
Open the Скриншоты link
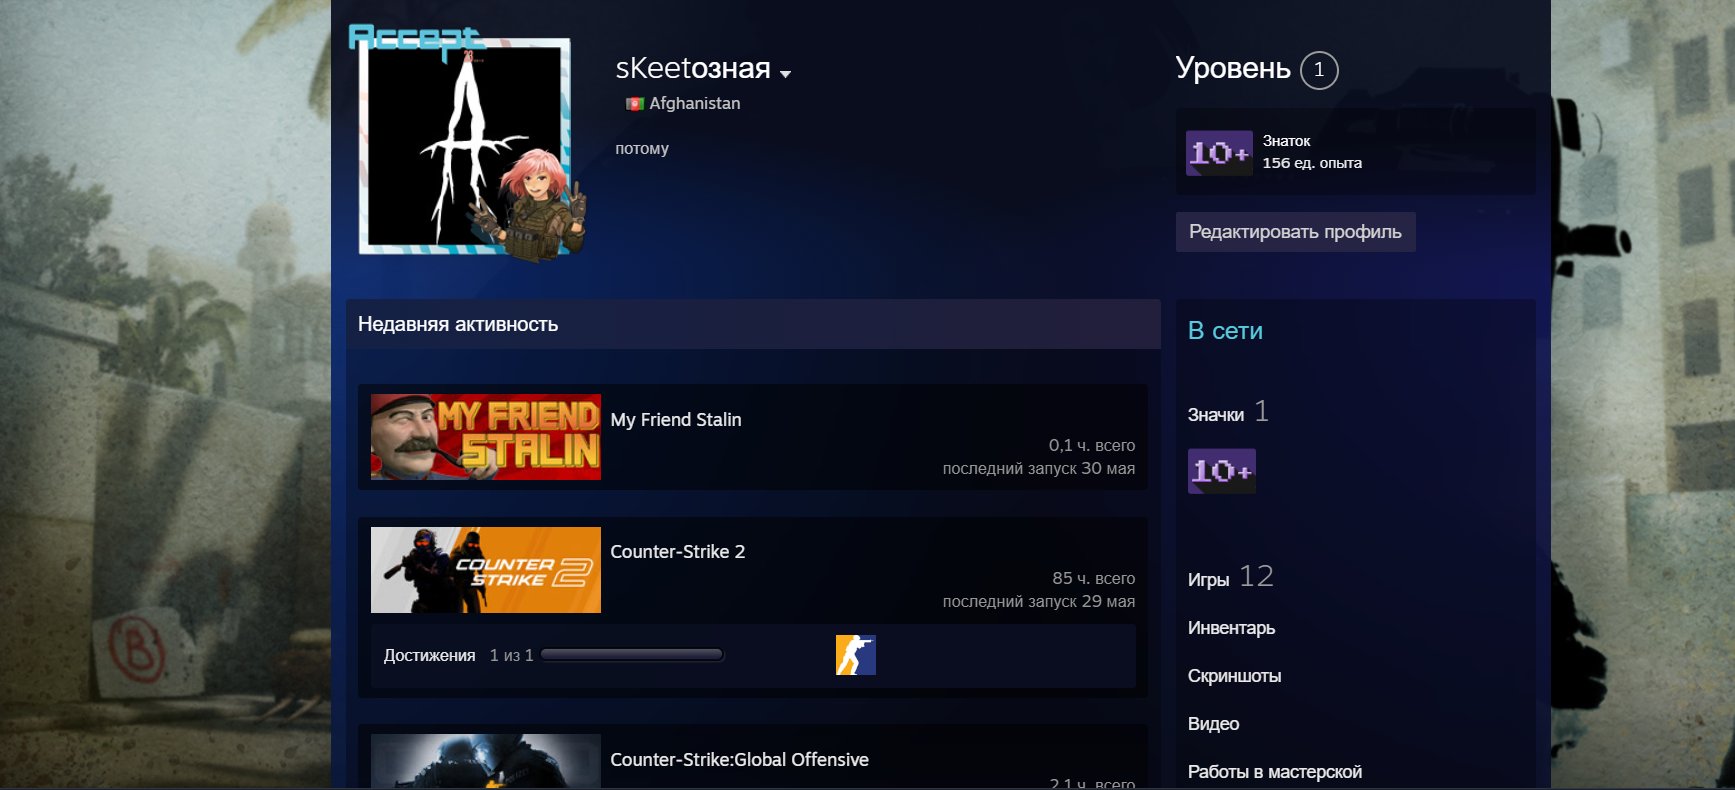click(1234, 676)
